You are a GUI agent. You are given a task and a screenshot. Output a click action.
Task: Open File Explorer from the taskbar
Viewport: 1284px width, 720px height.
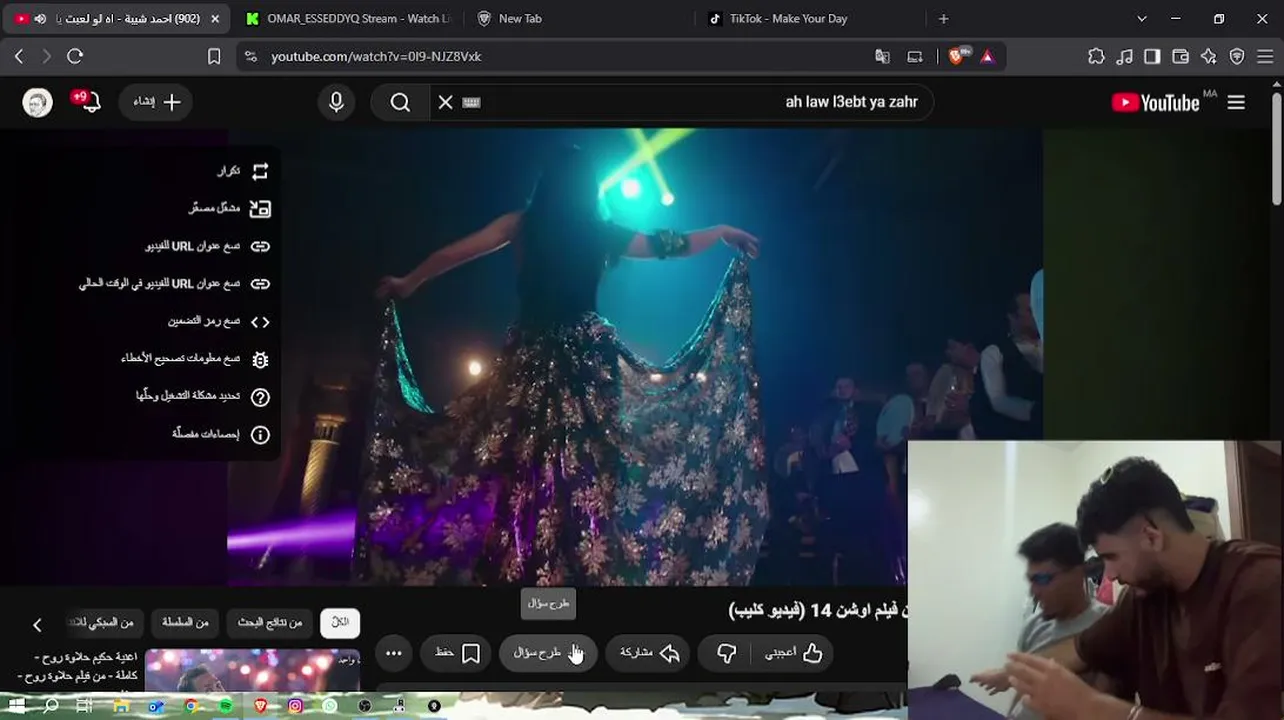tap(121, 706)
